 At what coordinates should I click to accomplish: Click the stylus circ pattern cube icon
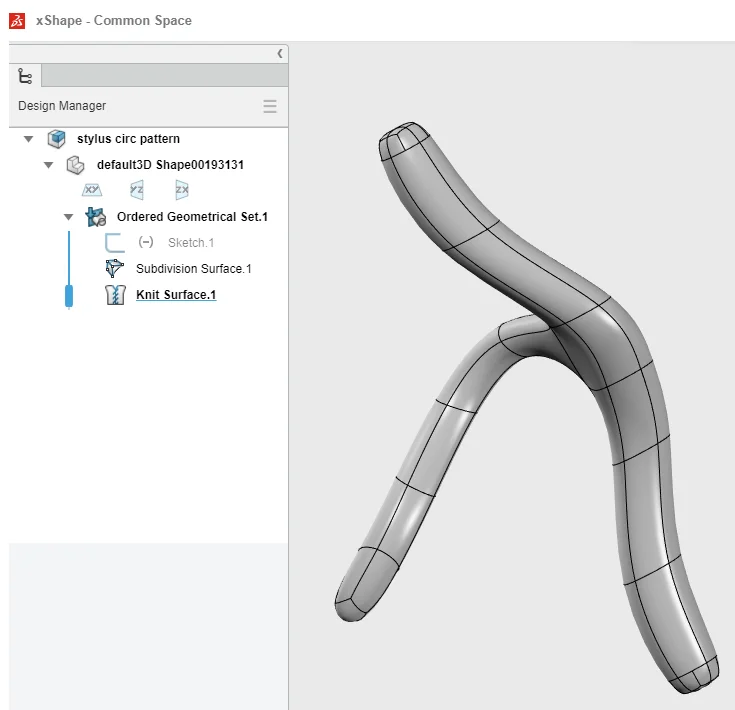tap(56, 139)
